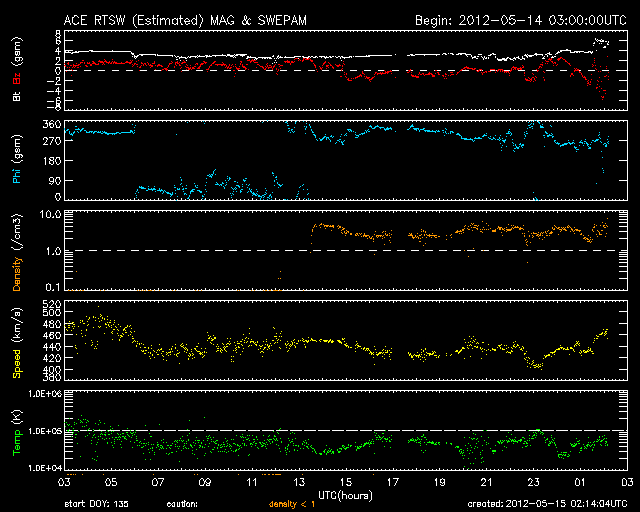The height and width of the screenshot is (512, 640).
Task: Click the 'Temp (K)' axis label
Action: [x=17, y=433]
